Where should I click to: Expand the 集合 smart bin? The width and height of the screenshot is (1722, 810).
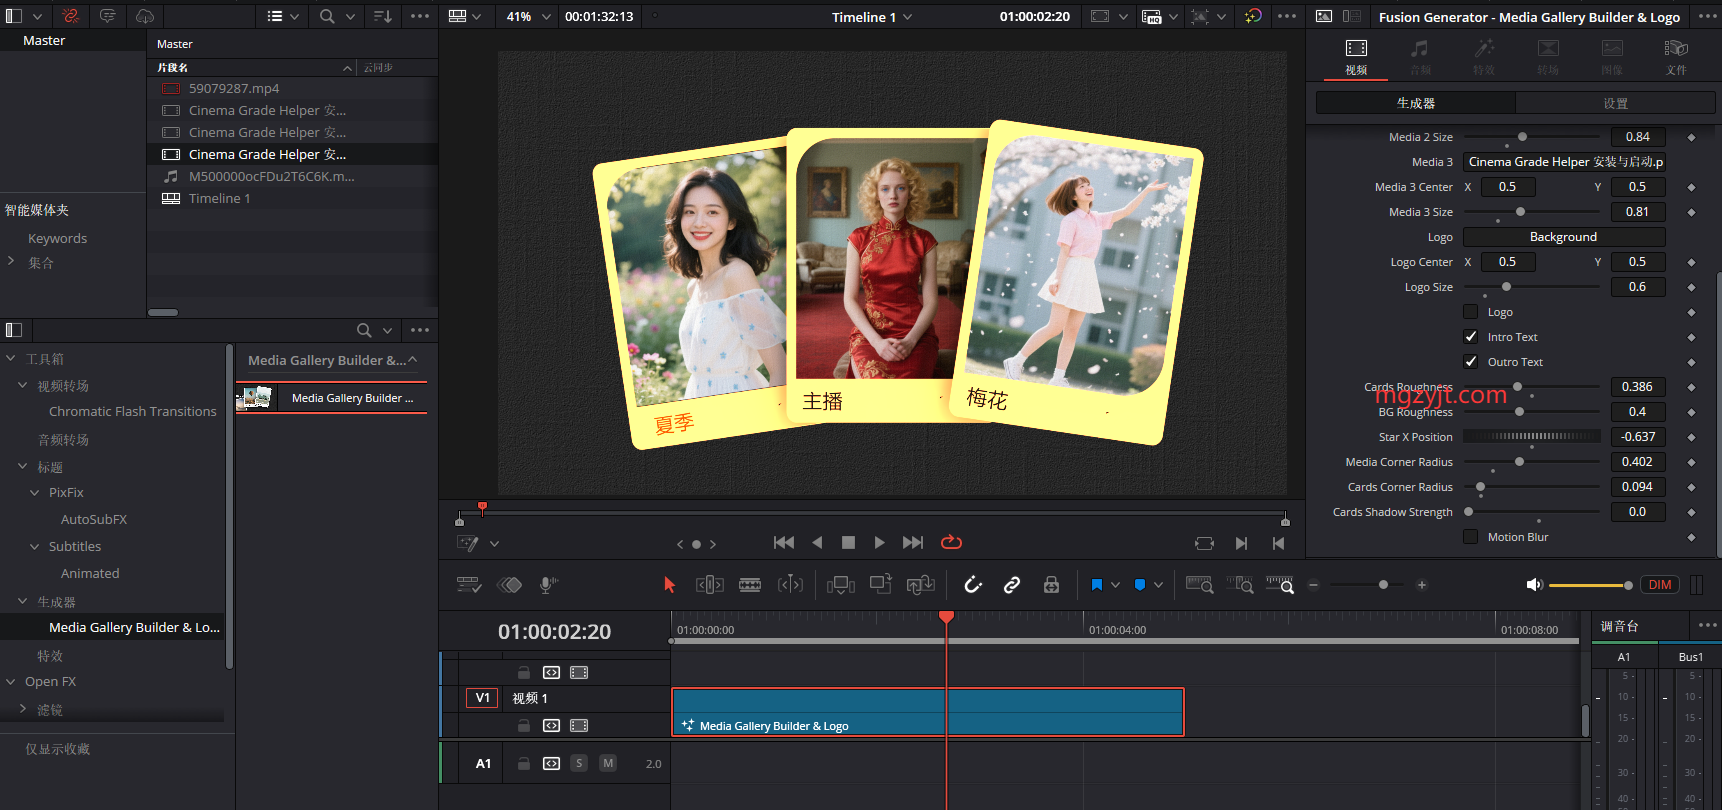[11, 262]
